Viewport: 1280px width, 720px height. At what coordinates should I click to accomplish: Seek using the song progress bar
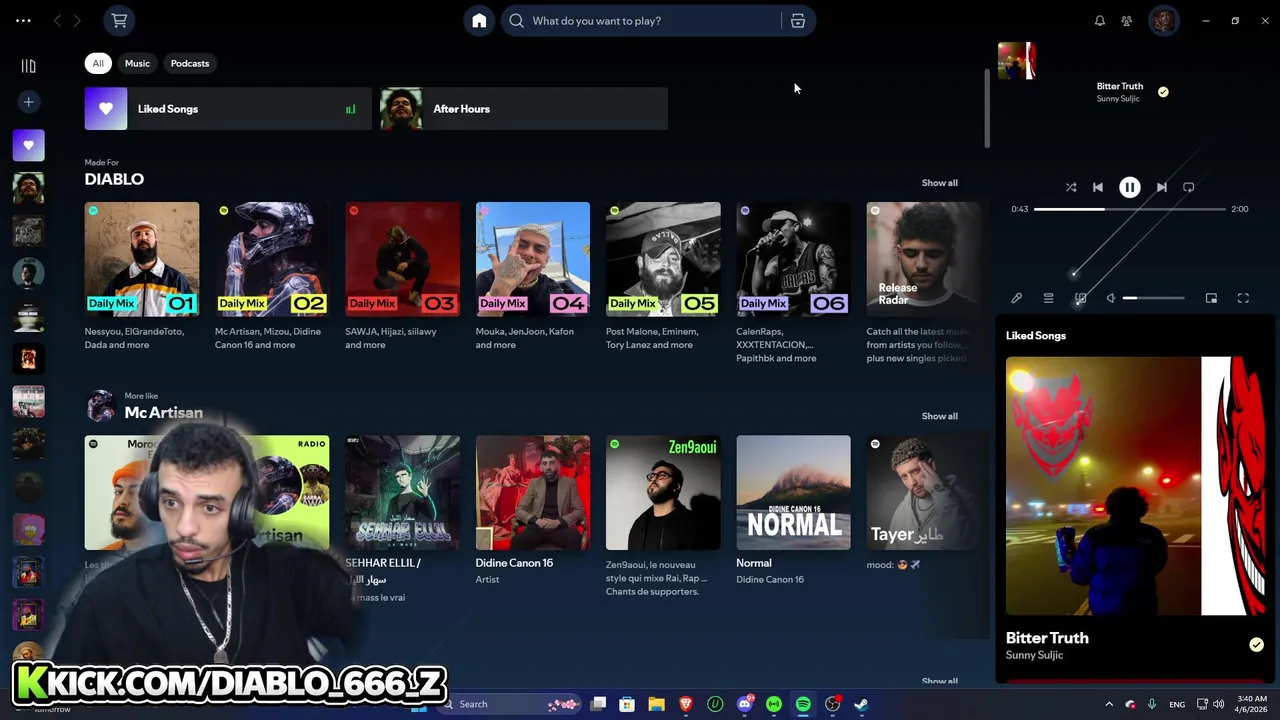point(1130,209)
